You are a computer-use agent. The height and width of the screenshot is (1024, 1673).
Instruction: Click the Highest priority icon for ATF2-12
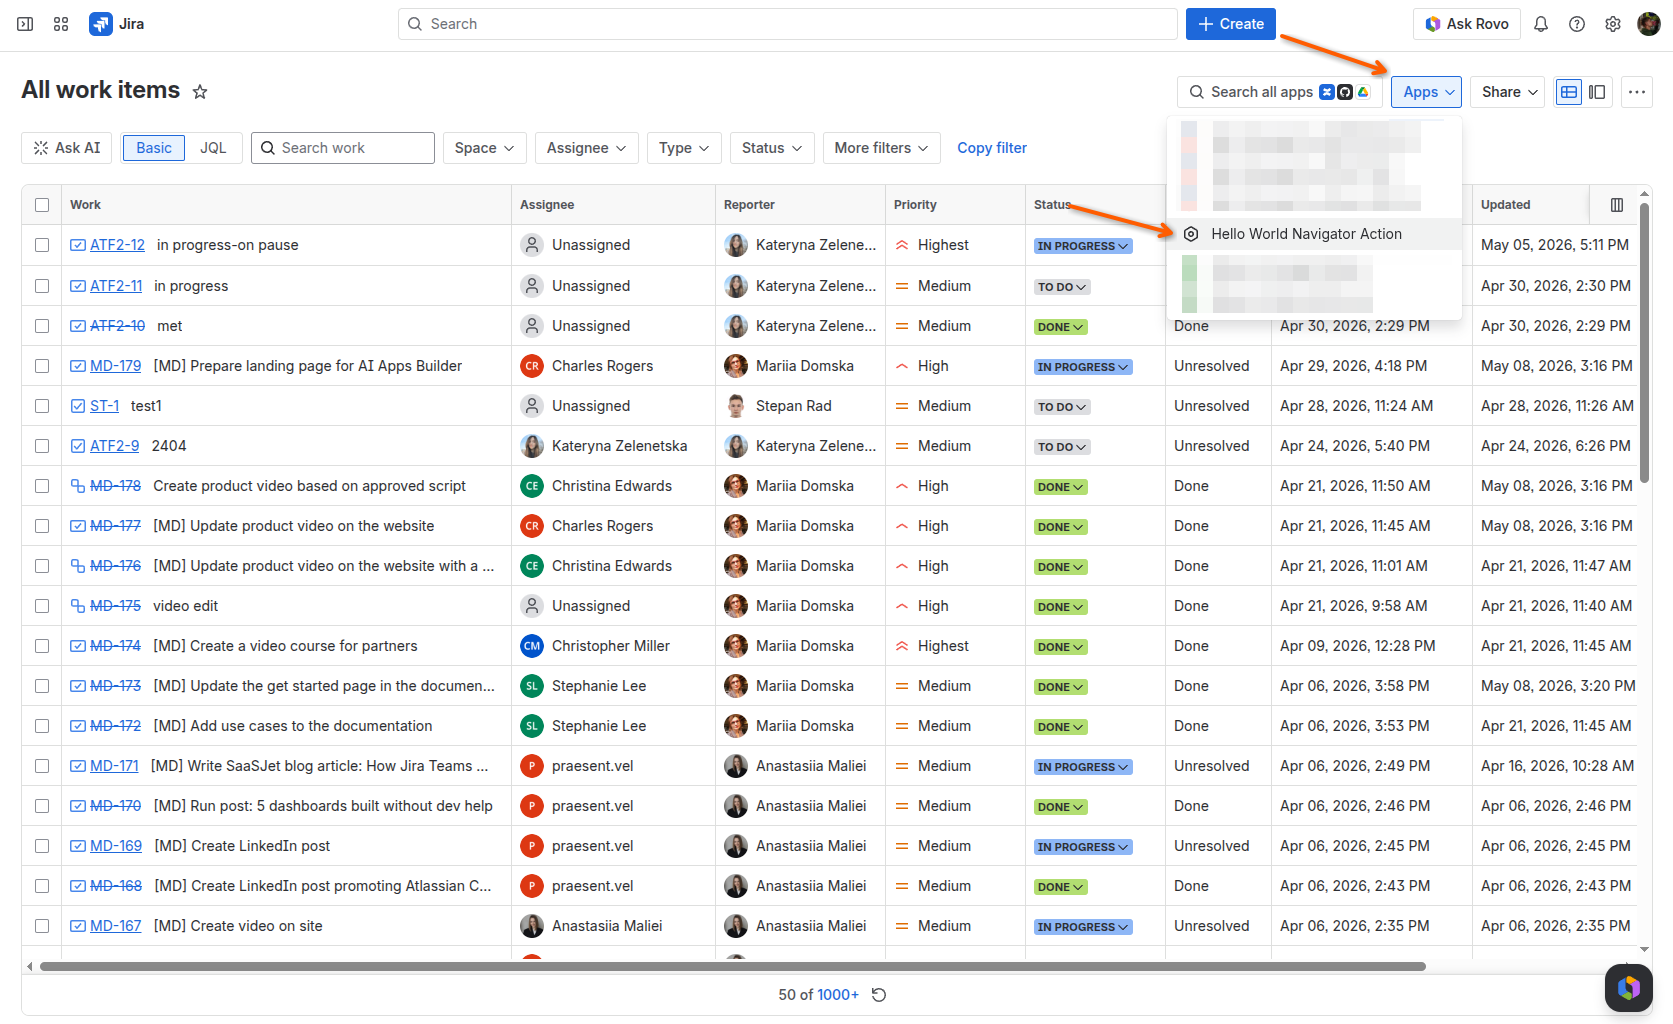coord(902,245)
